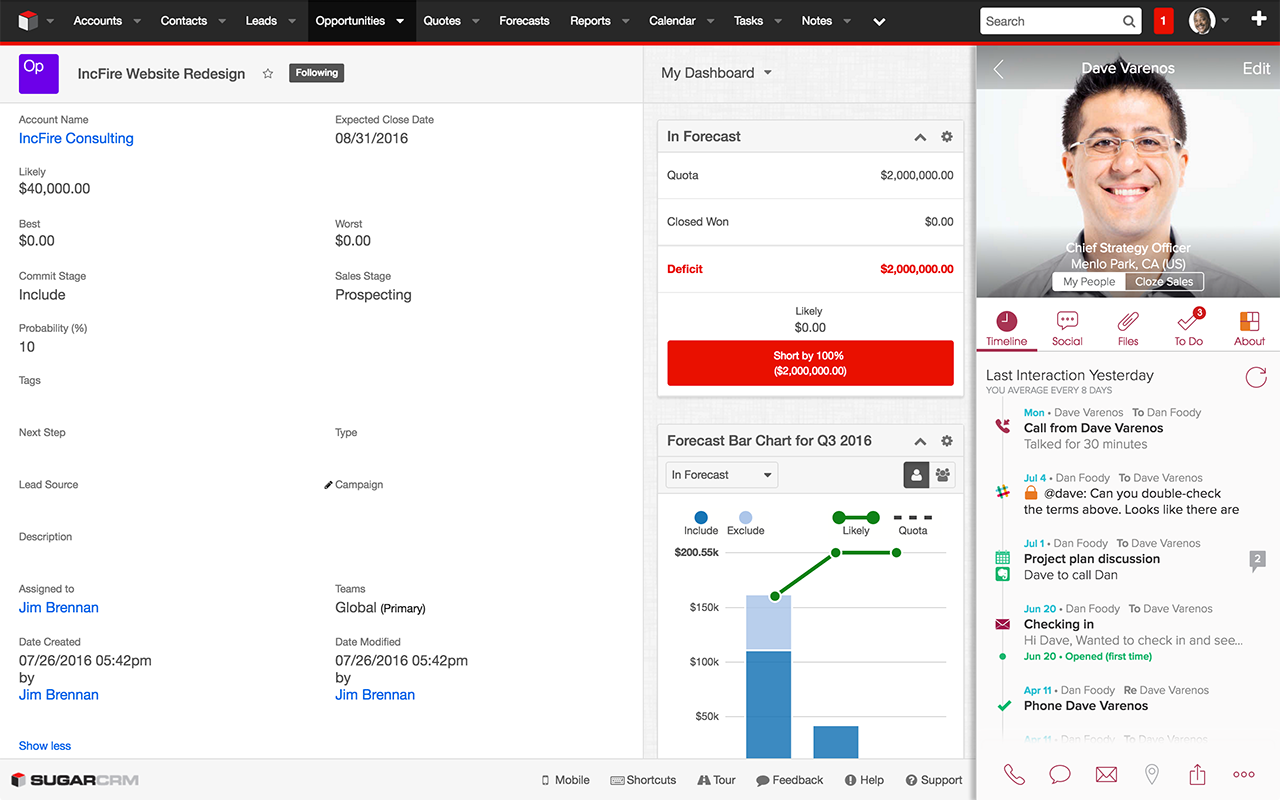Toggle the Following button off
The image size is (1280, 800).
pyautogui.click(x=316, y=72)
